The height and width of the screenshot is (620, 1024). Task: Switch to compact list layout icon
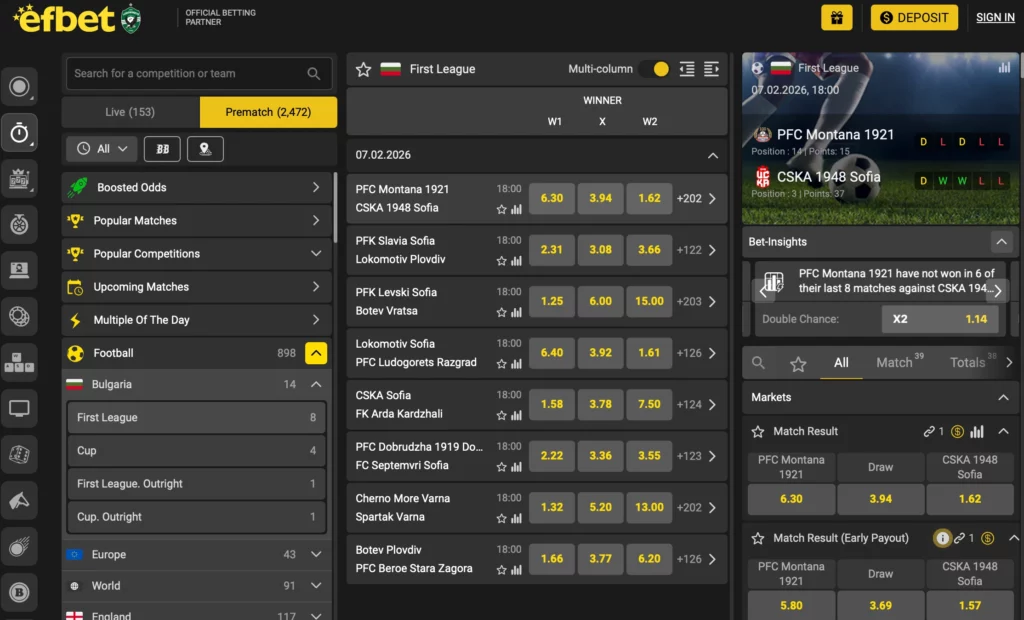pos(686,69)
